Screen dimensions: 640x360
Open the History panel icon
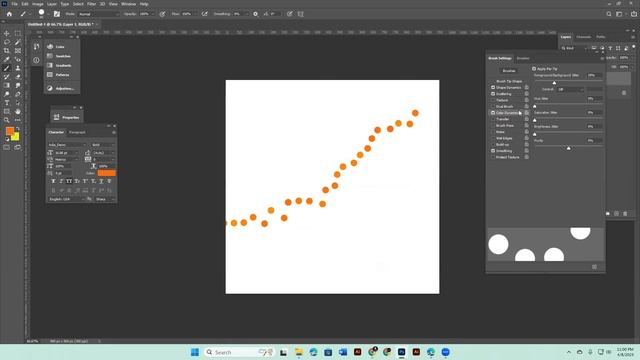[36, 47]
